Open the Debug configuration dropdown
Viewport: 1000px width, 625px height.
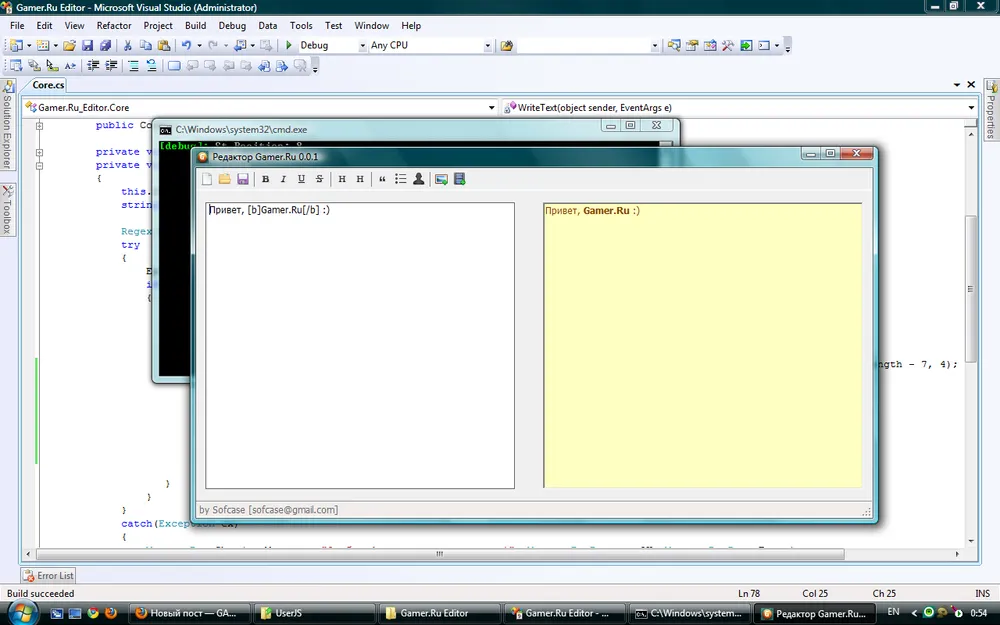tap(362, 45)
